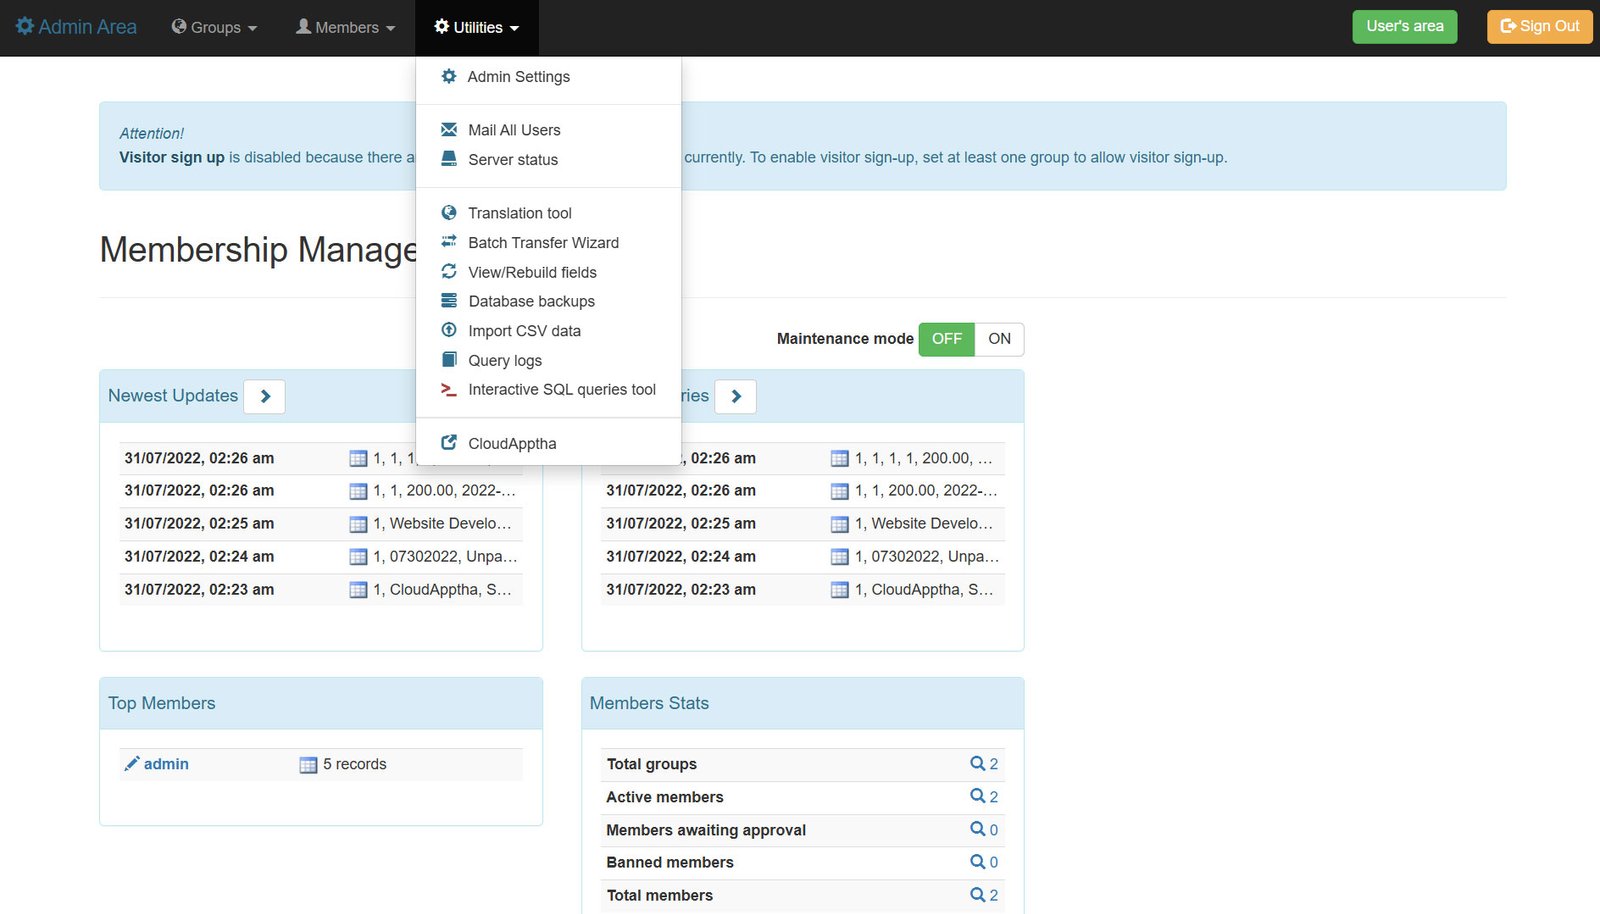Expand Newest Updates with chevron button
1600x914 pixels.
(x=265, y=396)
